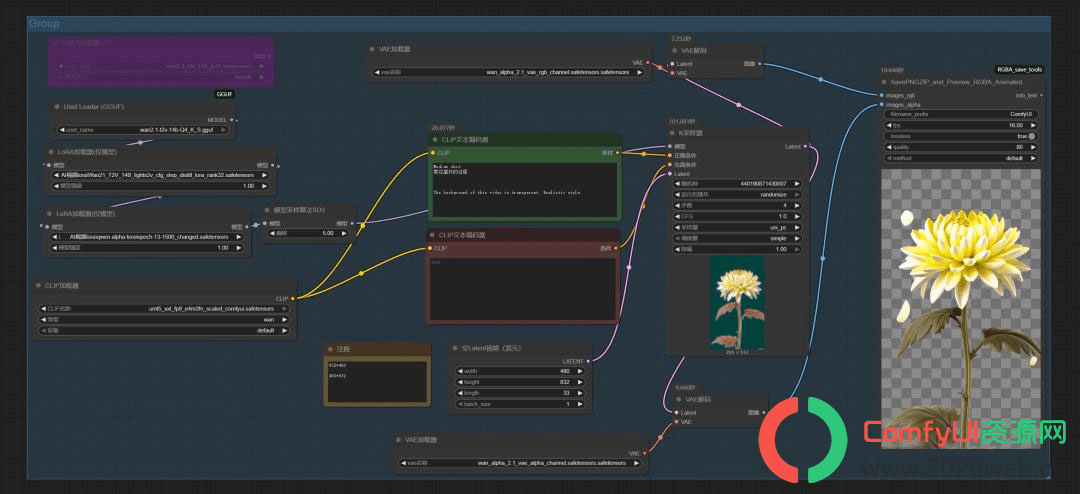Screen dimensions: 1080x494
Task: Click the green positive prompt text box
Action: [525, 187]
